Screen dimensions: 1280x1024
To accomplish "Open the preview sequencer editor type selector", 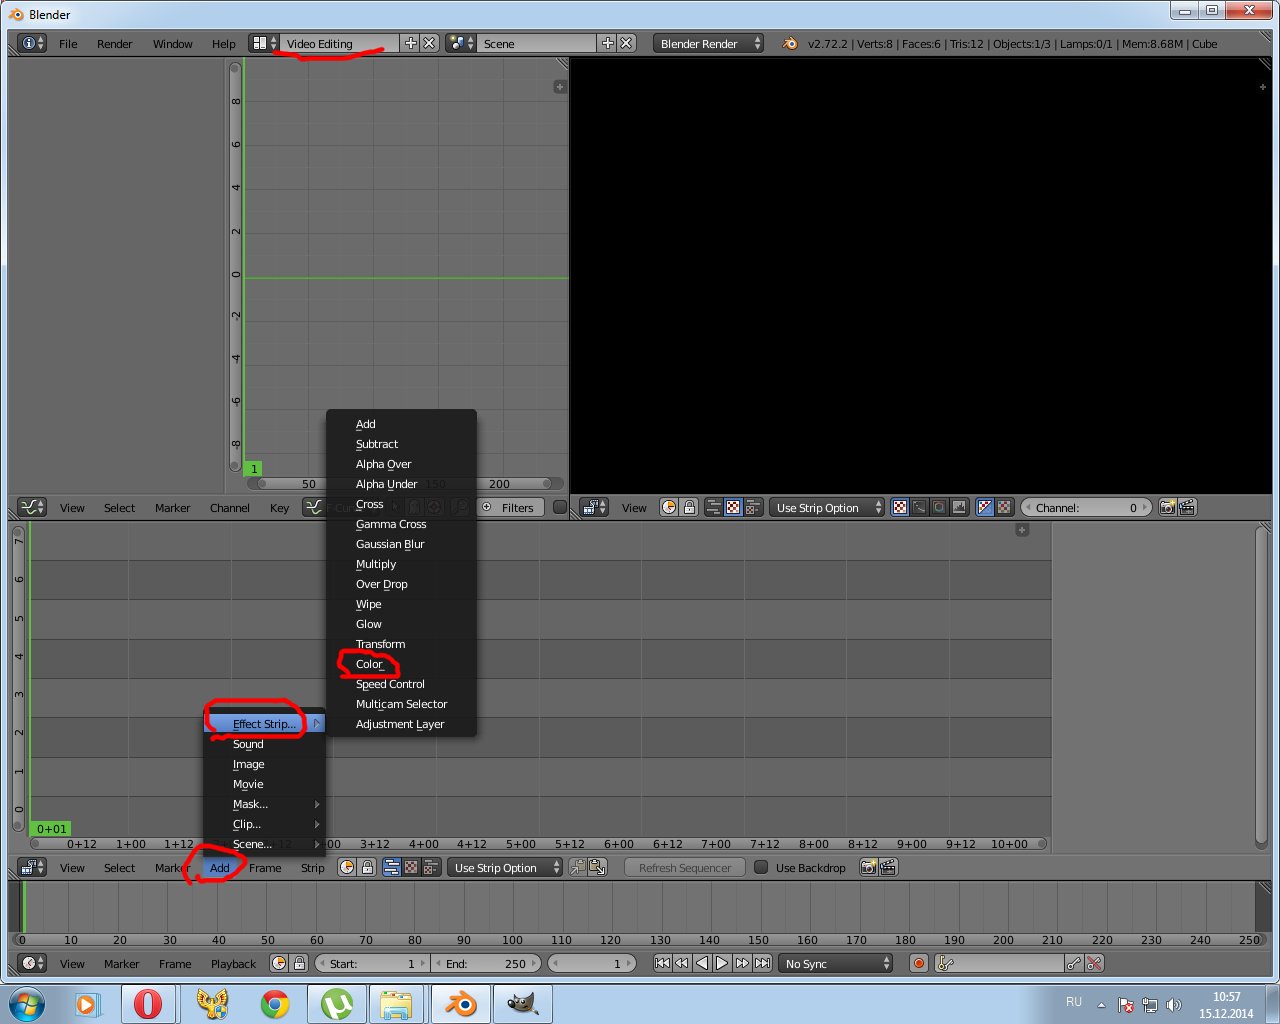I will pyautogui.click(x=594, y=507).
